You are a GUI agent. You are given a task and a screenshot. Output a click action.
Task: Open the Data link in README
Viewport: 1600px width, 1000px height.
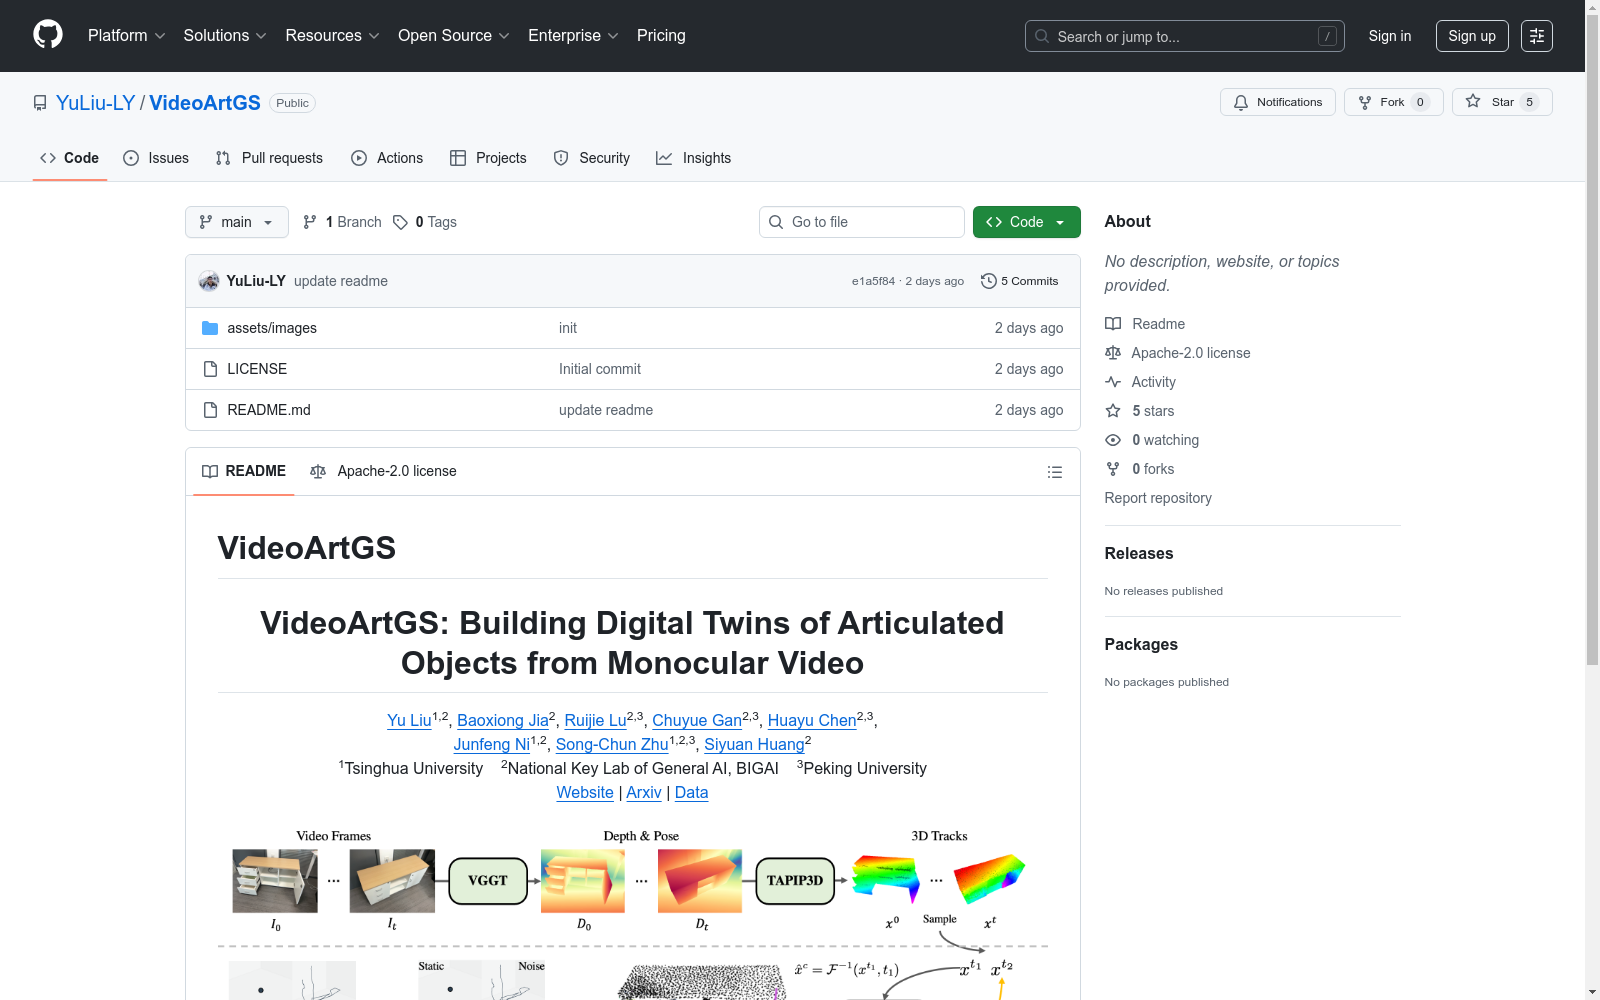coord(691,793)
